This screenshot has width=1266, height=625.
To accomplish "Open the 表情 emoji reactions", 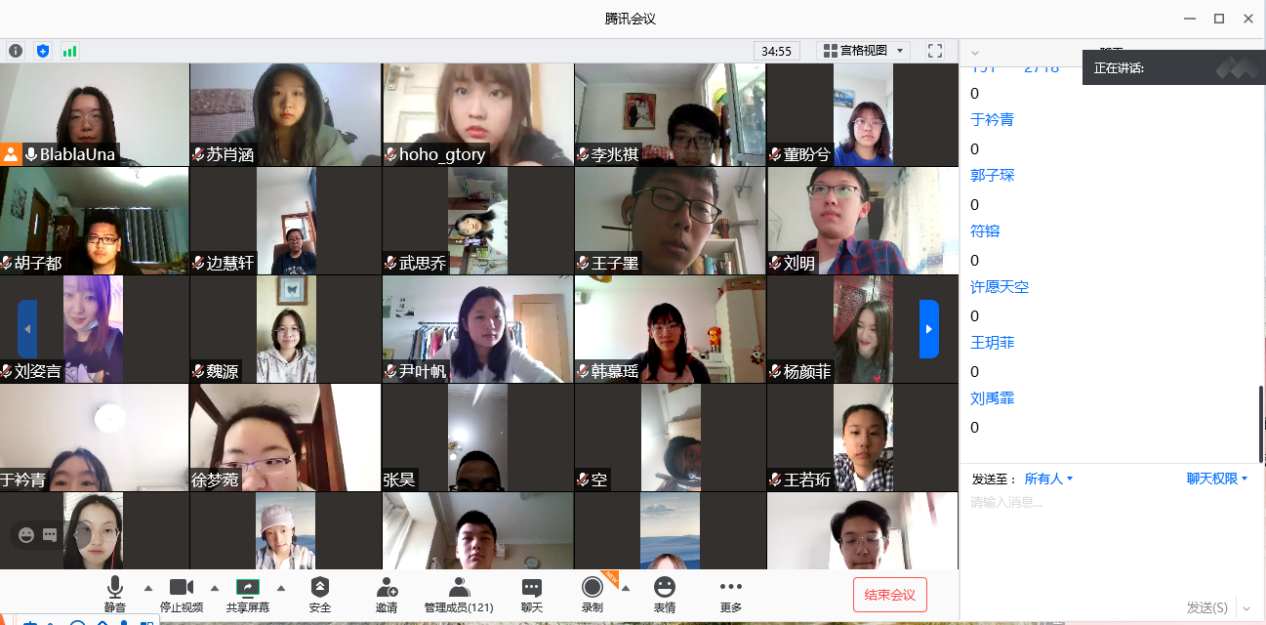I will [664, 594].
